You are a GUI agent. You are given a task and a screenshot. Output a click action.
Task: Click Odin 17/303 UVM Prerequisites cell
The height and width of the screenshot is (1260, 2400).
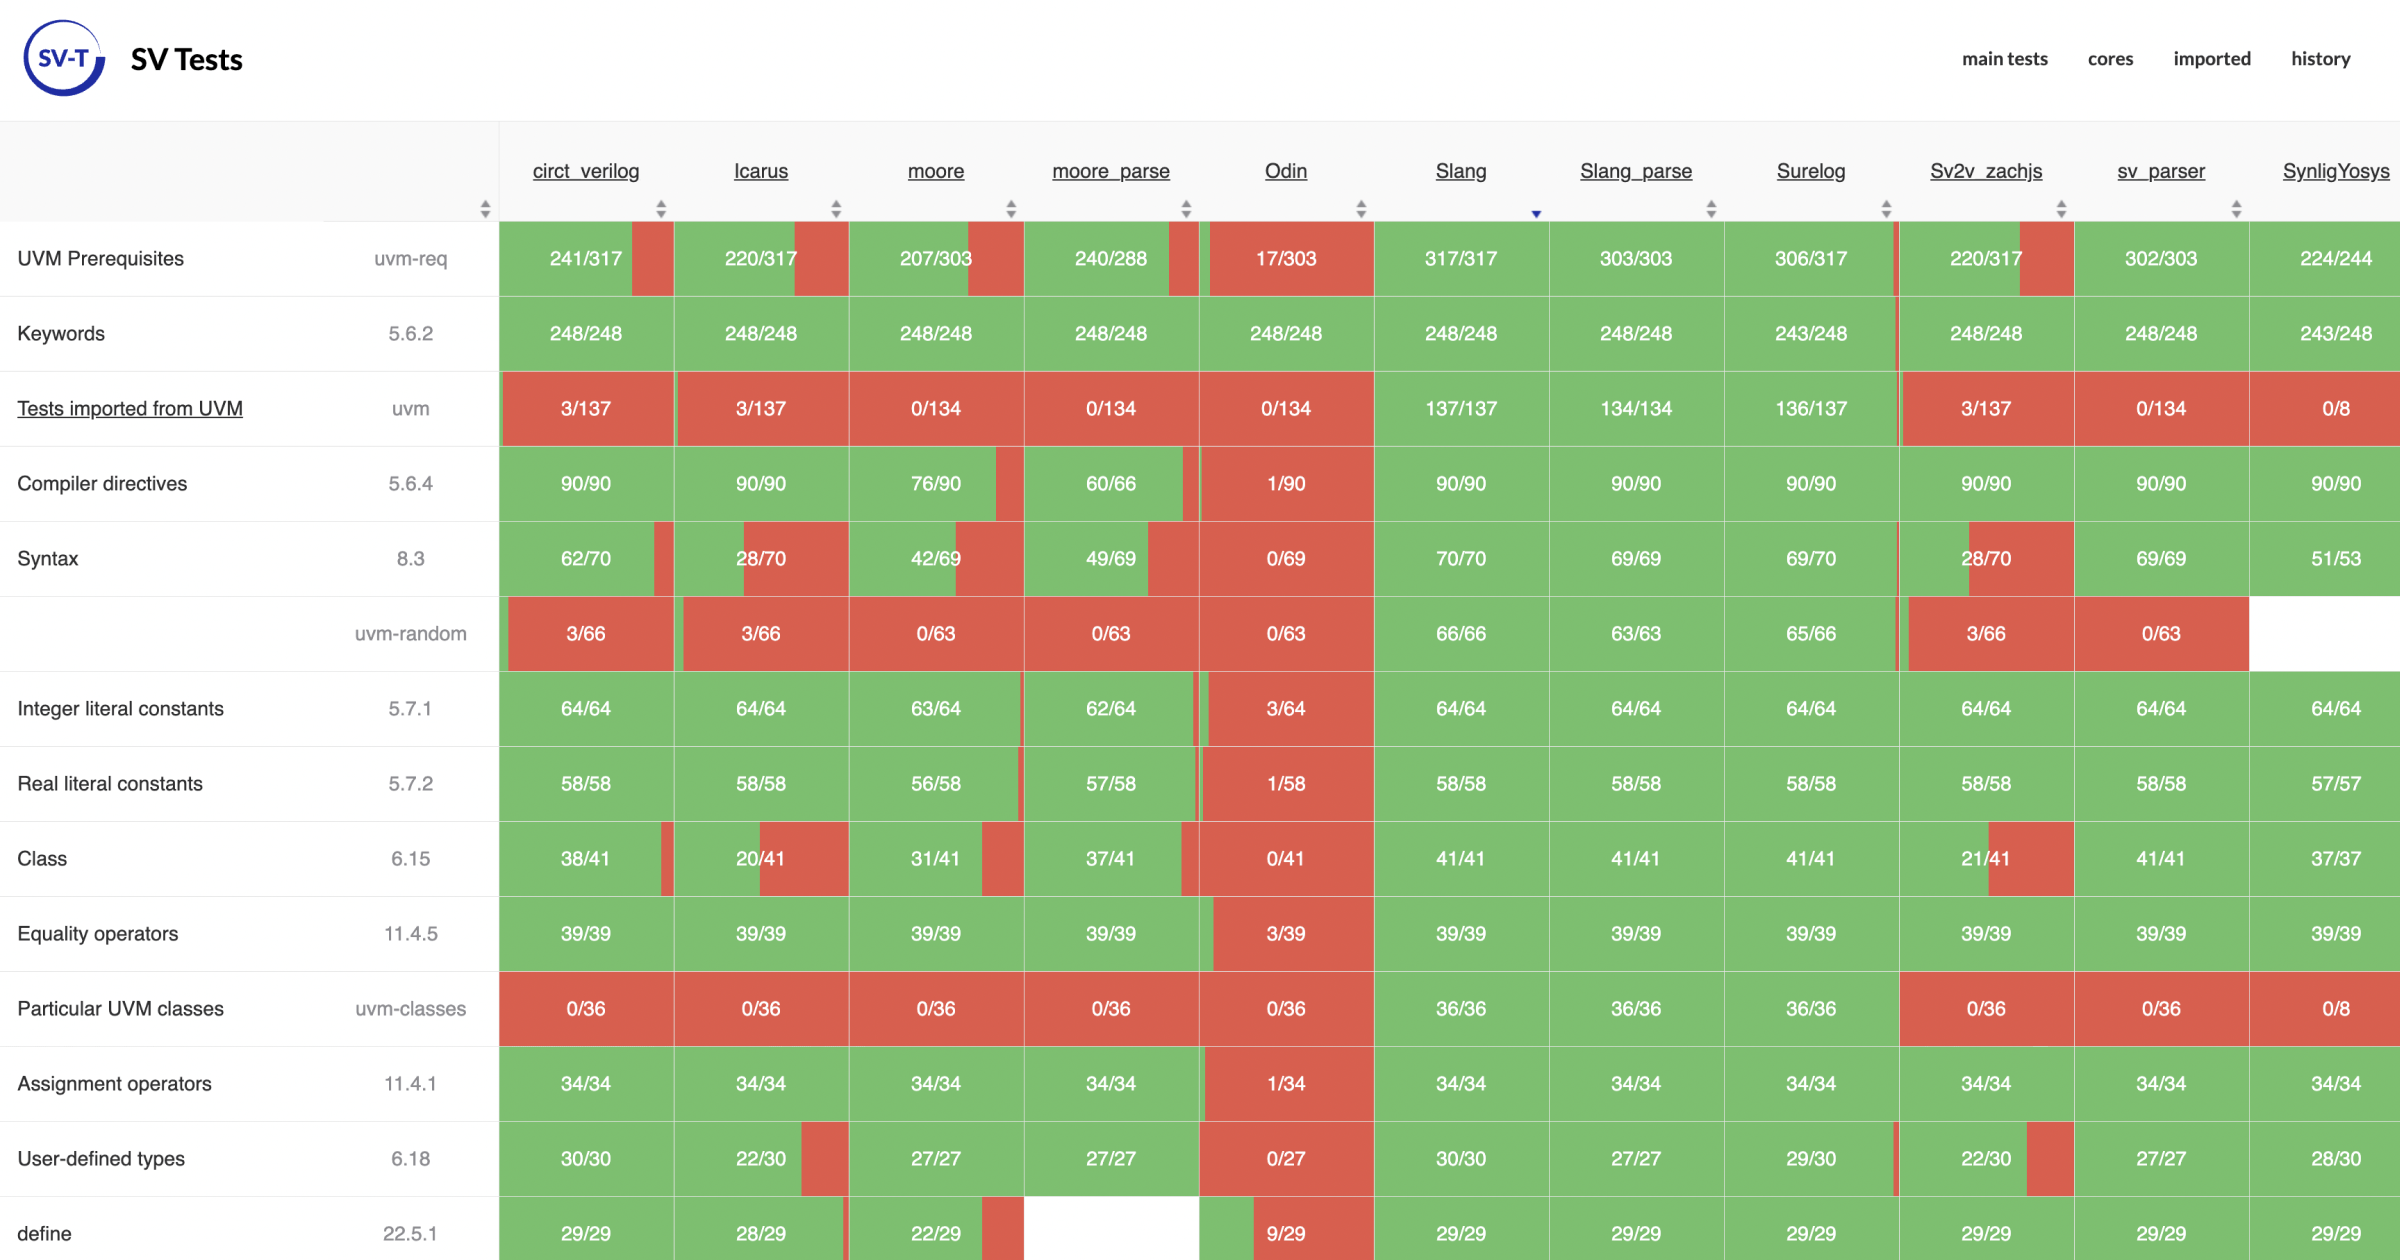(1286, 258)
